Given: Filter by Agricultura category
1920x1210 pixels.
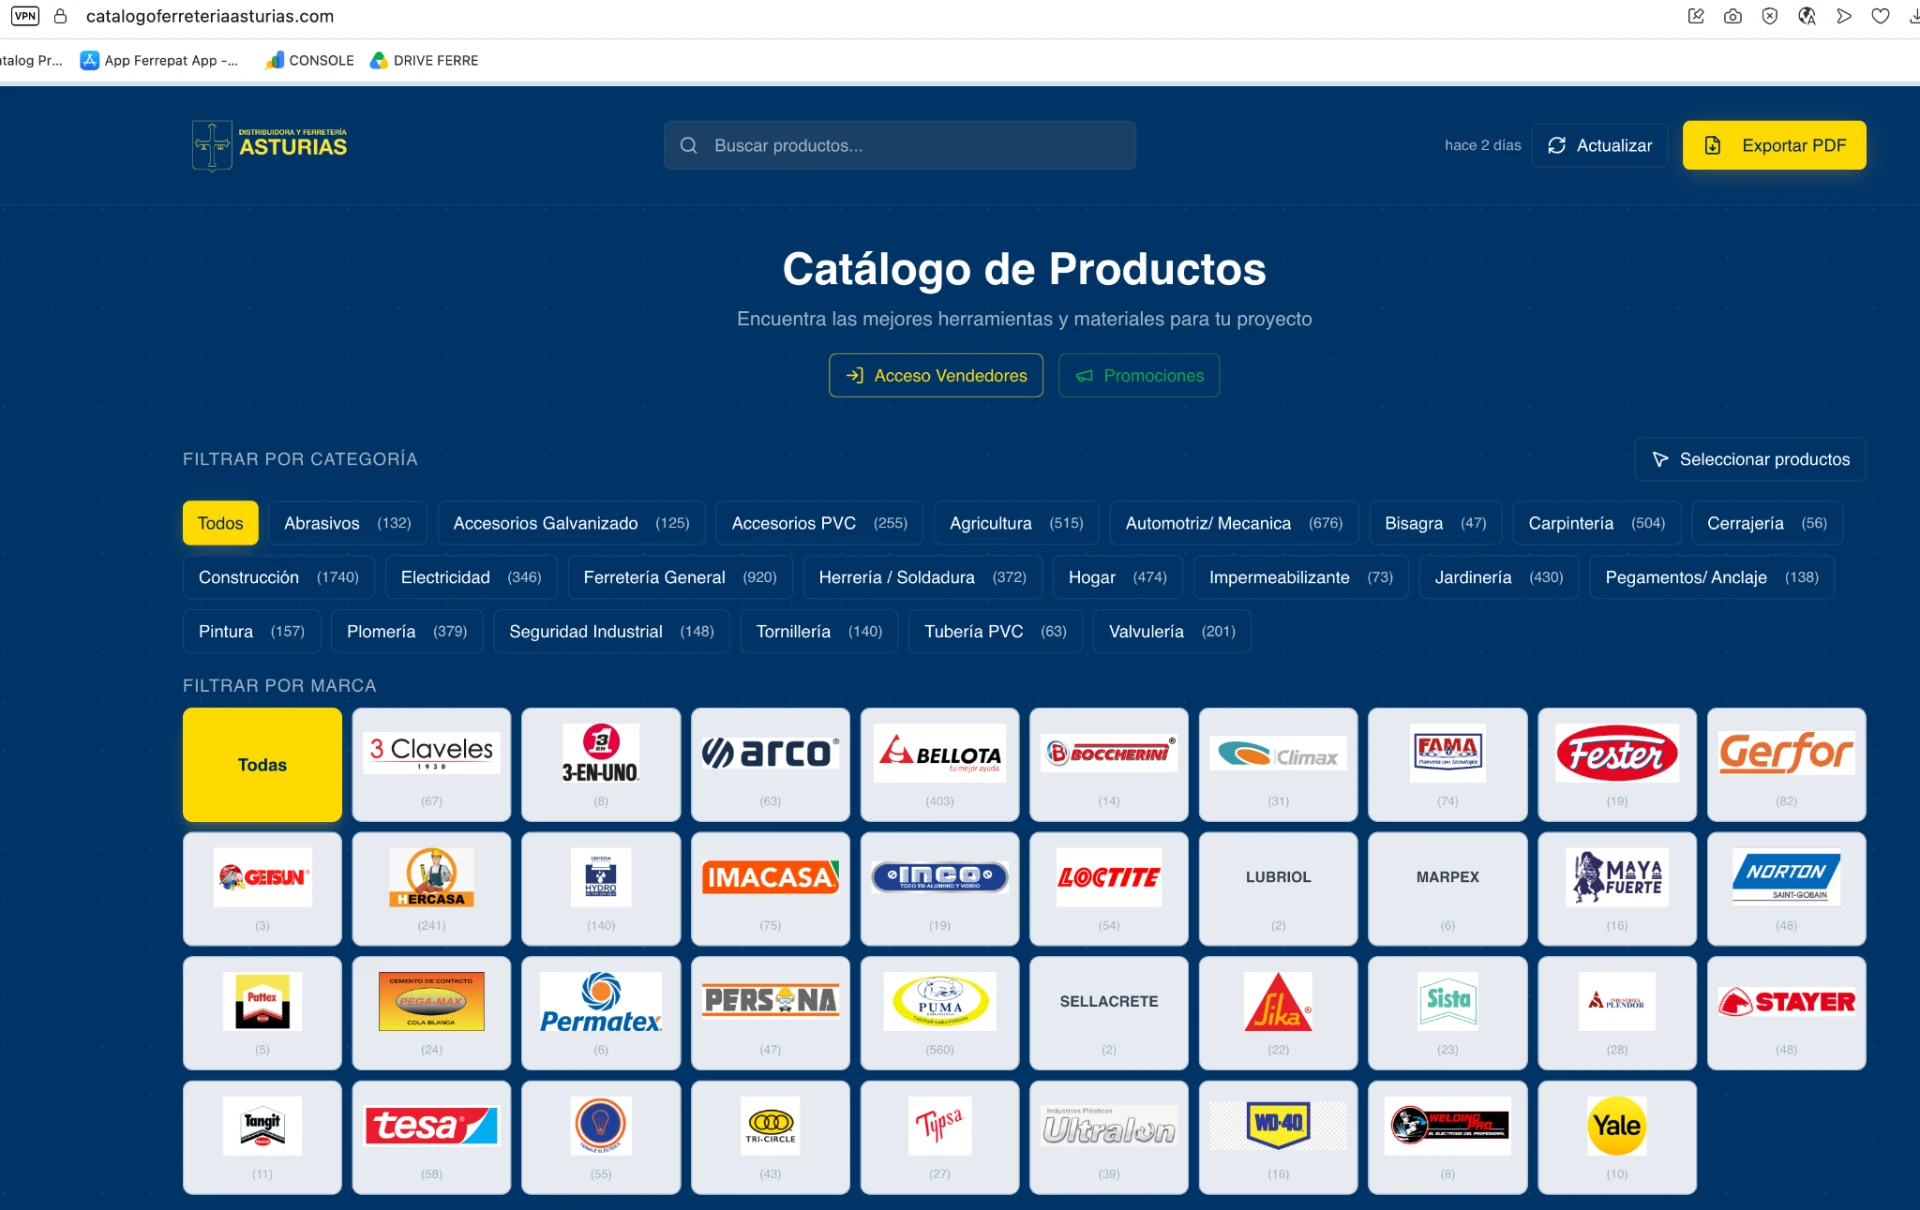Looking at the screenshot, I should click(x=1016, y=523).
